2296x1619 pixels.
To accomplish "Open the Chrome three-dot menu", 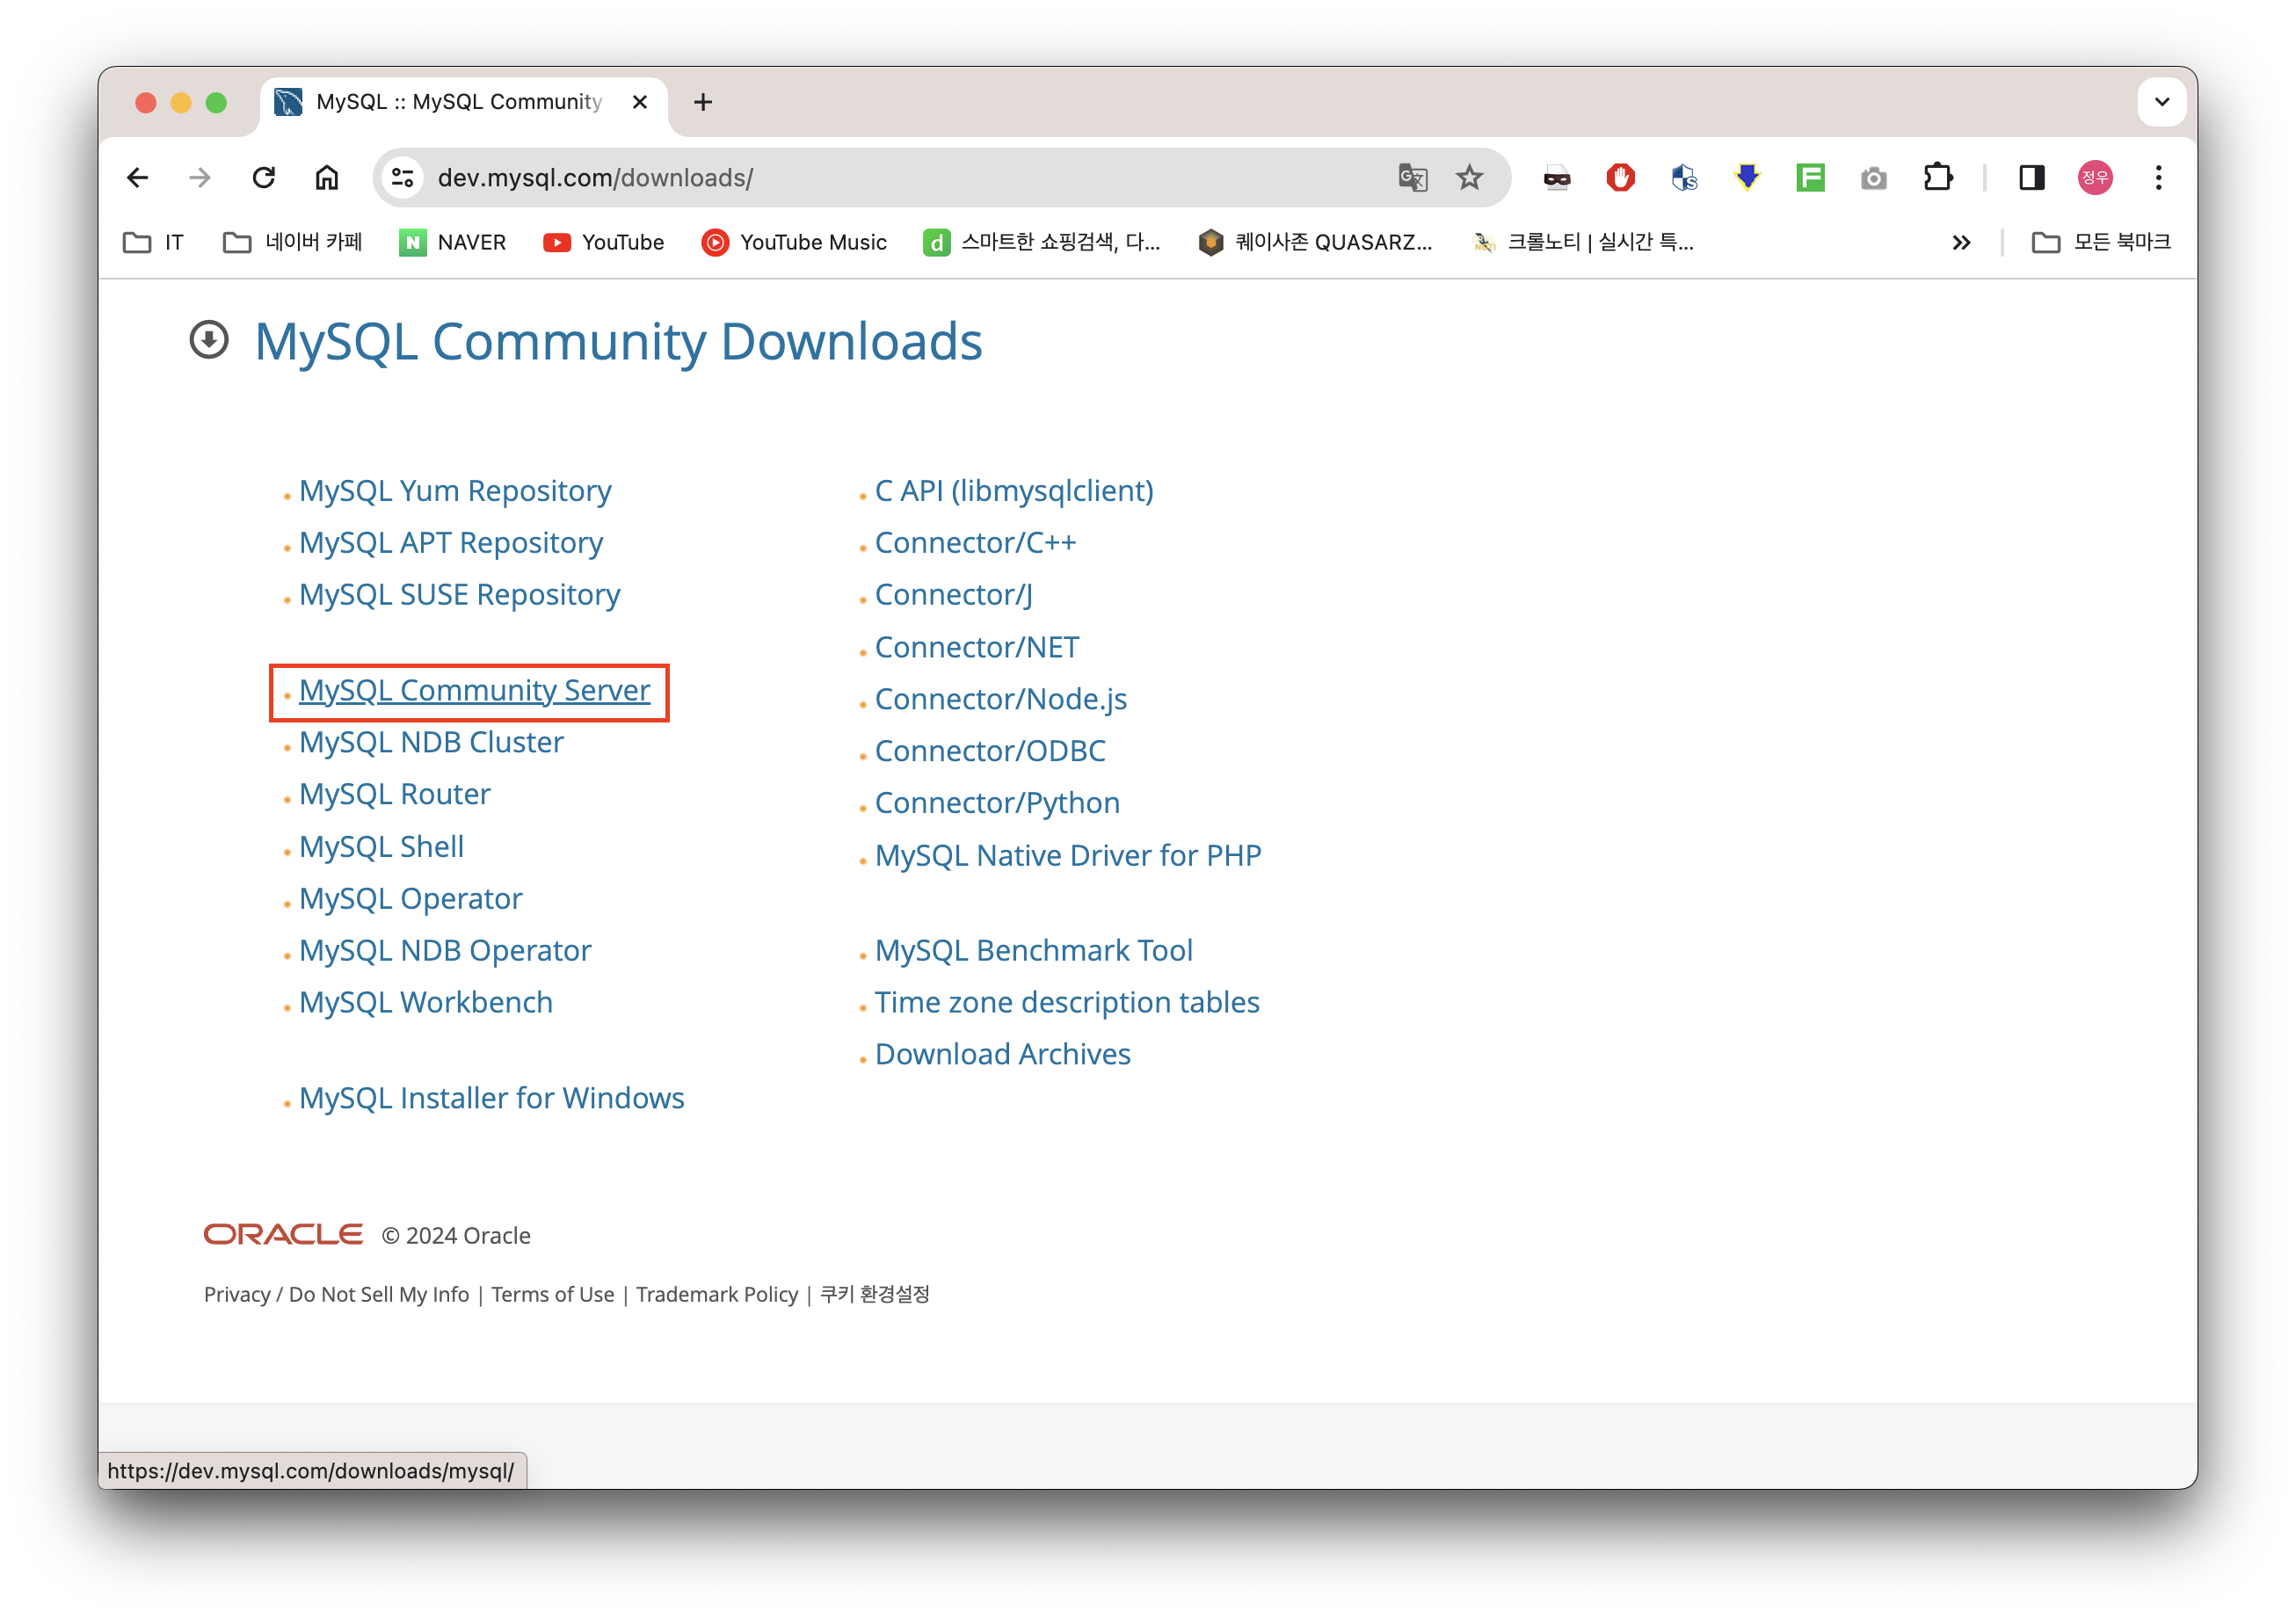I will tap(2158, 178).
